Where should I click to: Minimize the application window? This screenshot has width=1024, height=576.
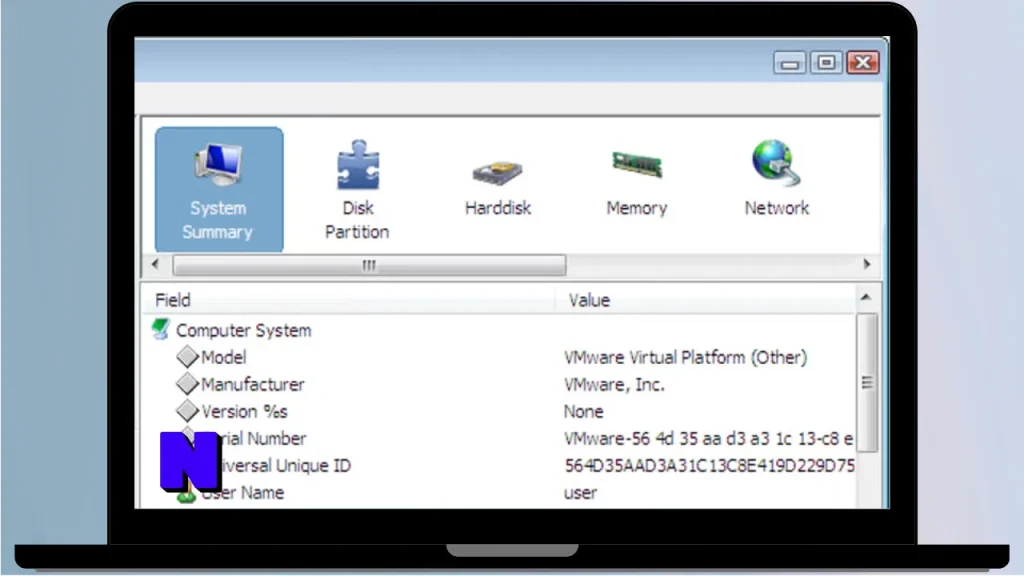pos(790,63)
